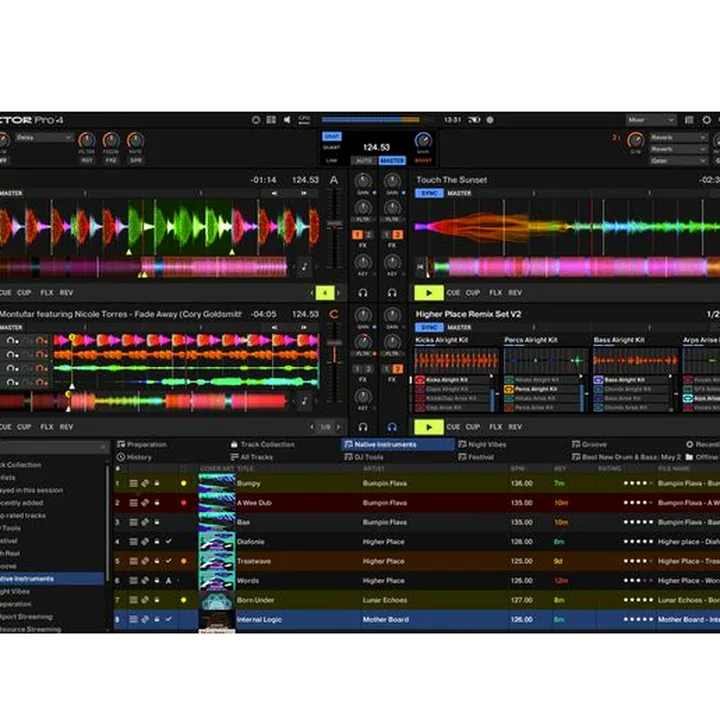Click the deck C letter icon
This screenshot has width=720, height=720.
click(334, 314)
